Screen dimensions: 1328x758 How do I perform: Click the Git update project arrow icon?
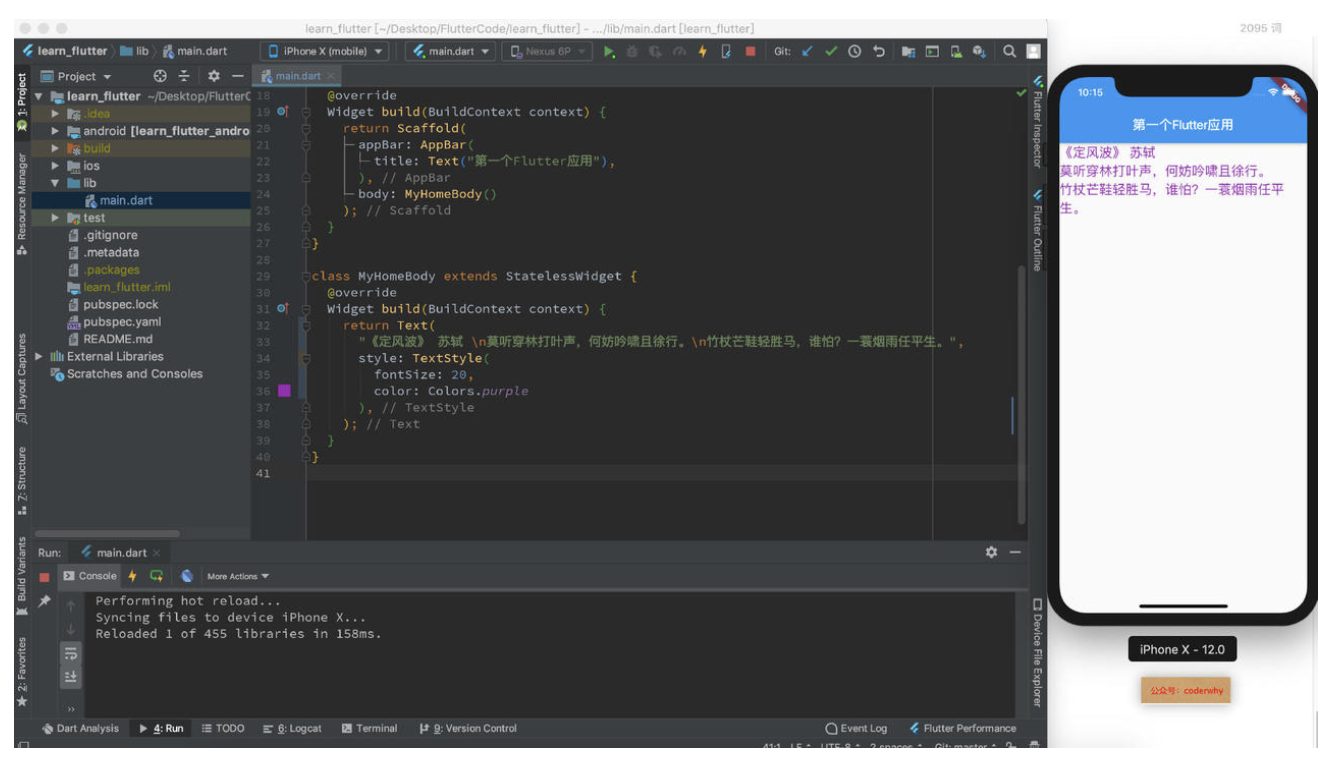pos(807,51)
